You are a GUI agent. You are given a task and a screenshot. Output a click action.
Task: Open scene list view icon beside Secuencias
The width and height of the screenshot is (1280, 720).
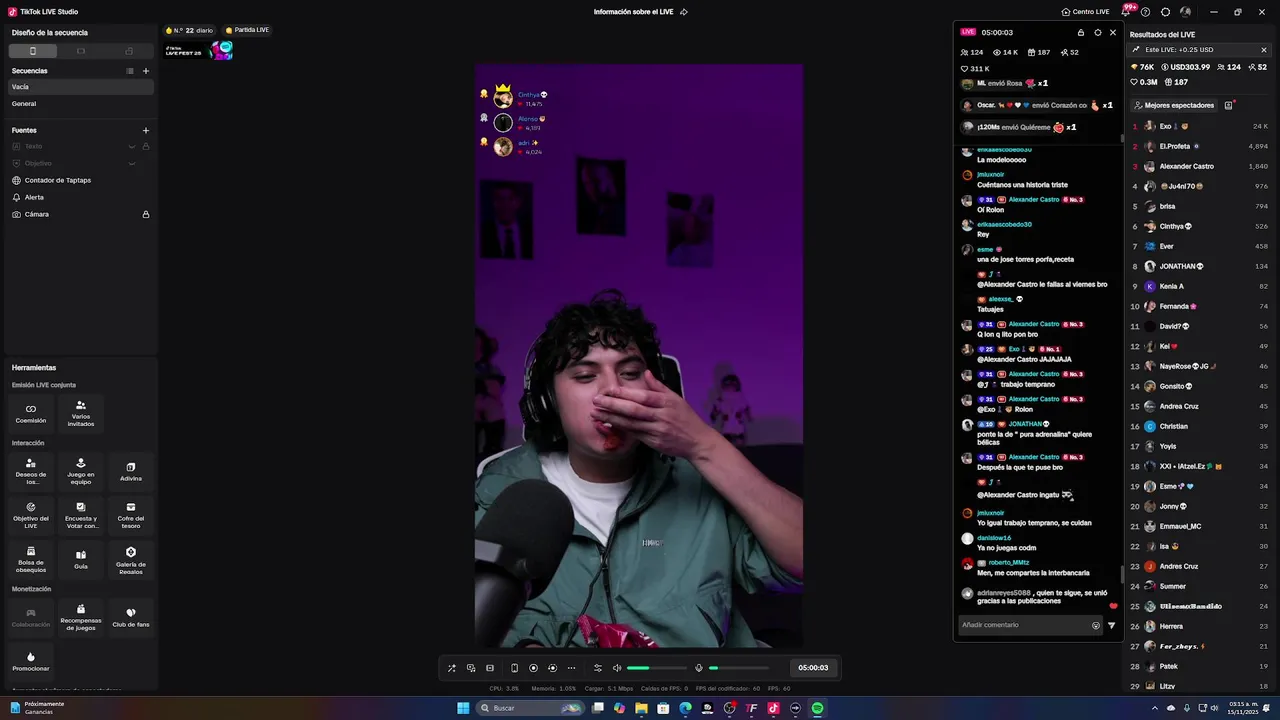(129, 71)
